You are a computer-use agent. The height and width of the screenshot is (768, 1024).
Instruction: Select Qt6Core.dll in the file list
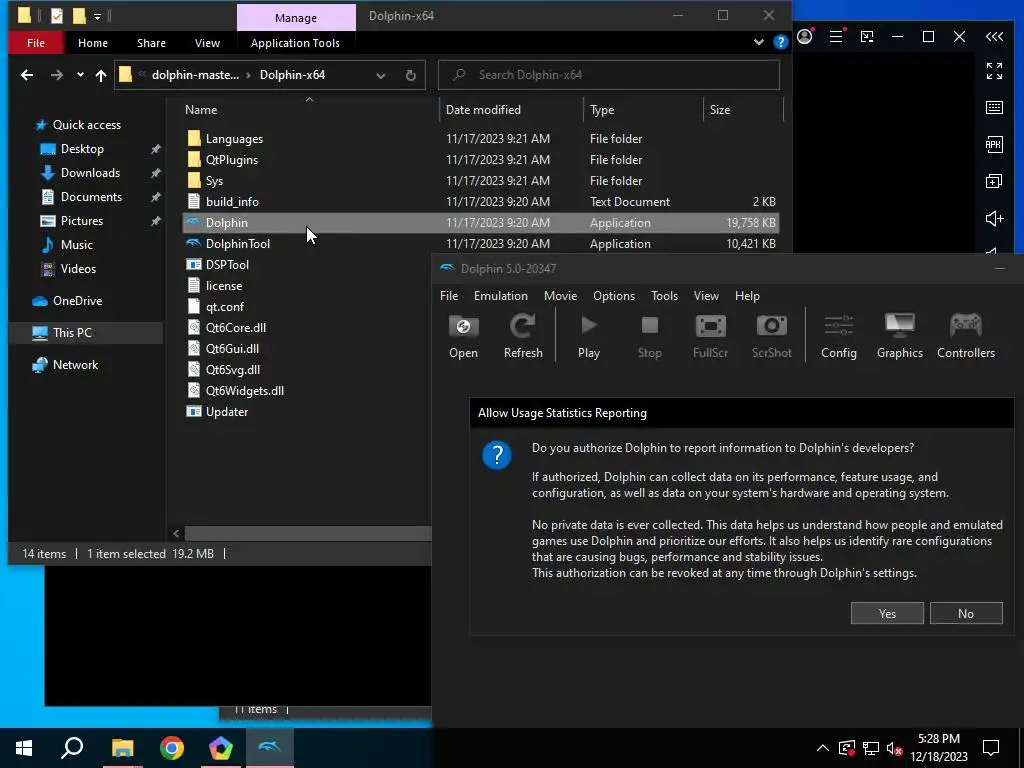click(x=236, y=328)
